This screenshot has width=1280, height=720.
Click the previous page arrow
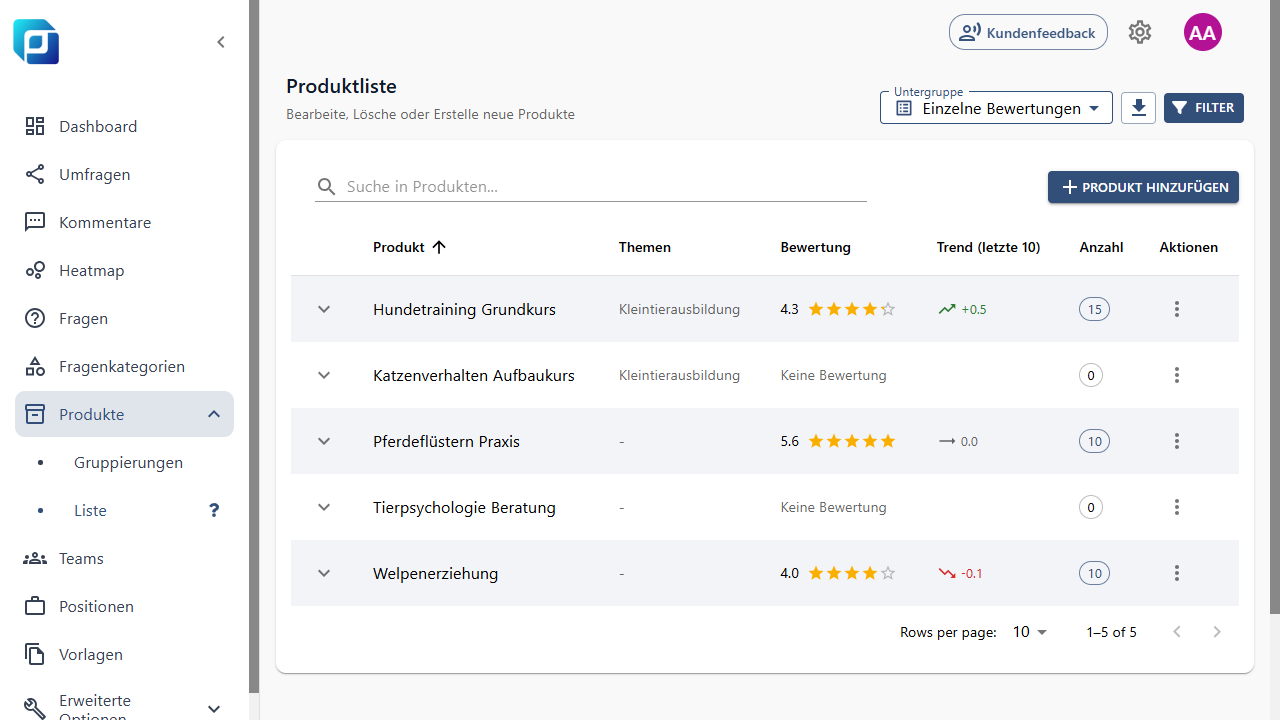pos(1177,632)
